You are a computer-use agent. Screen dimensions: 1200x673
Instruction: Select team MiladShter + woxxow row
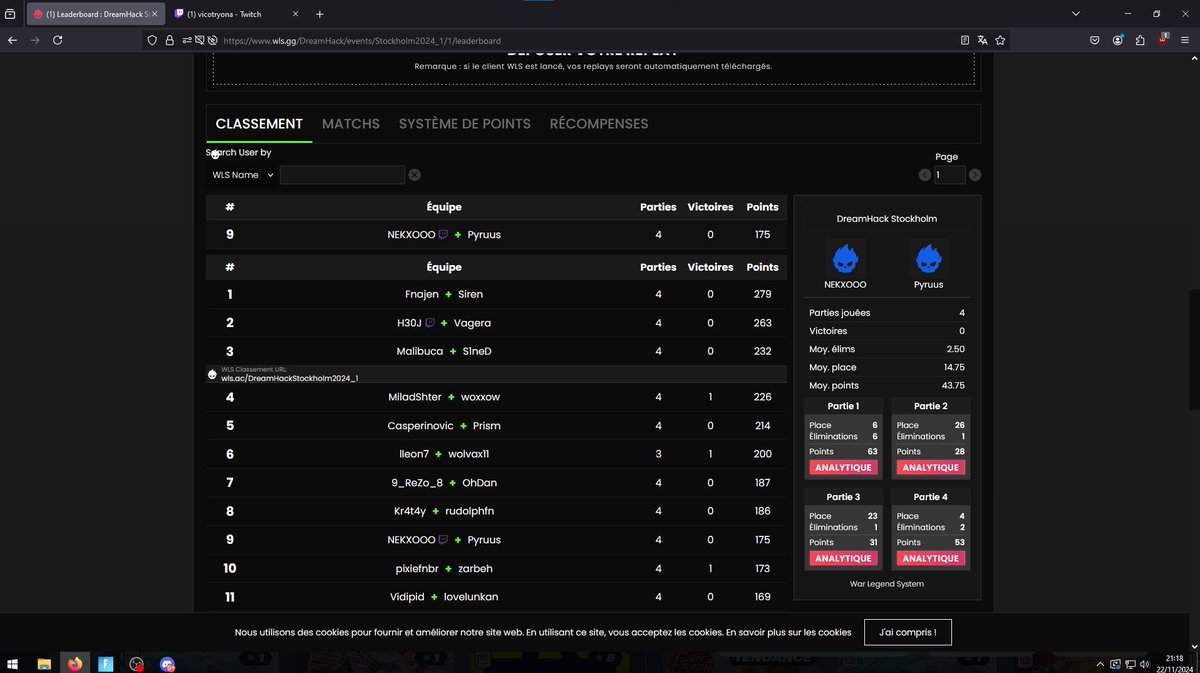496,397
